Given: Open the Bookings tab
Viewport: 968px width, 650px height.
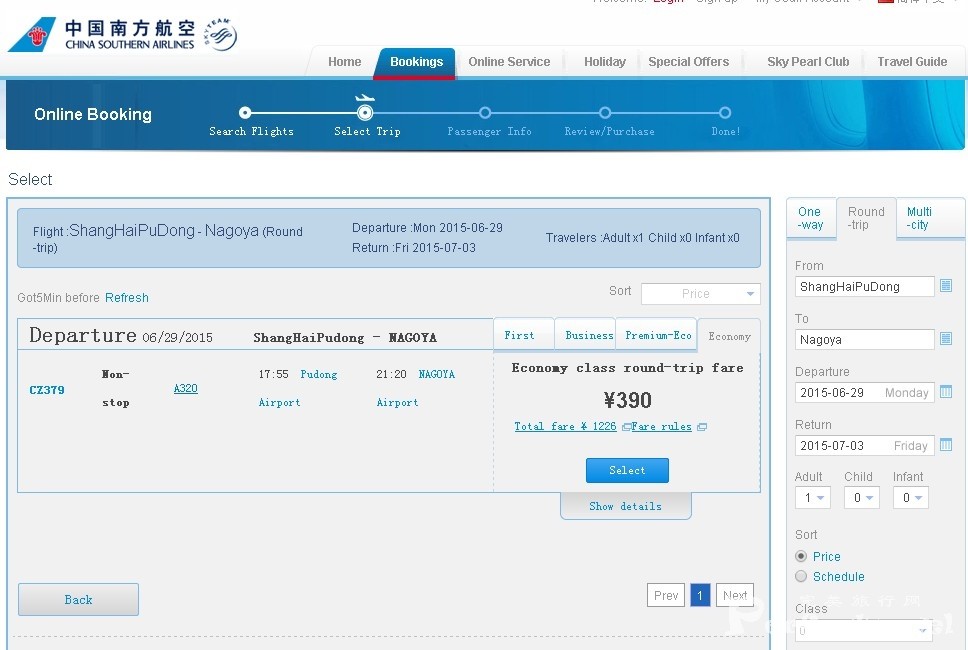Looking at the screenshot, I should (x=416, y=62).
